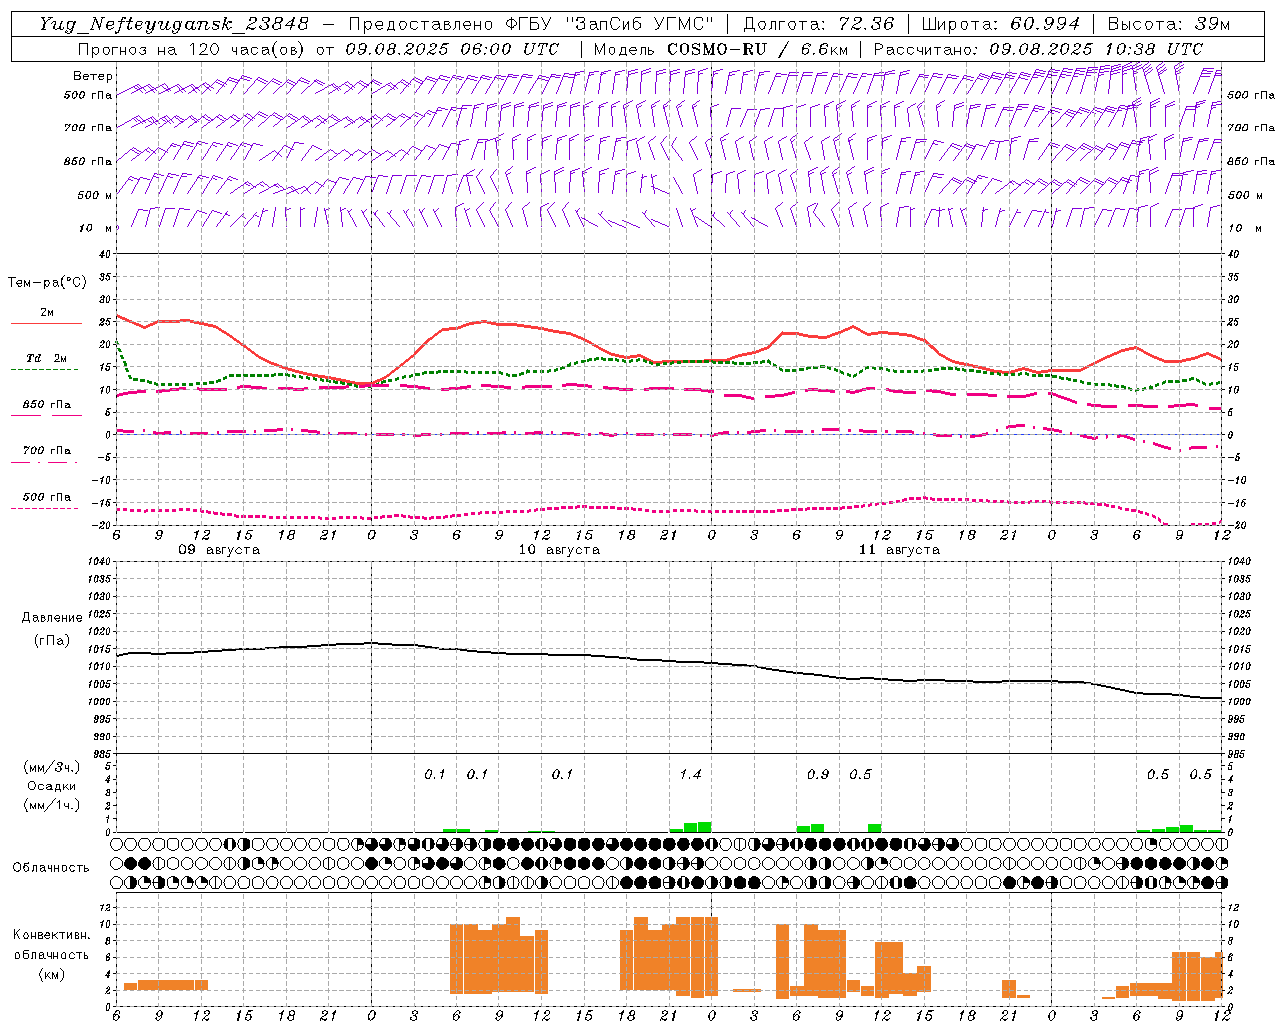Click the 500 гПа temperature legend dotted line sample
The width and height of the screenshot is (1280, 1024).
coord(44,508)
